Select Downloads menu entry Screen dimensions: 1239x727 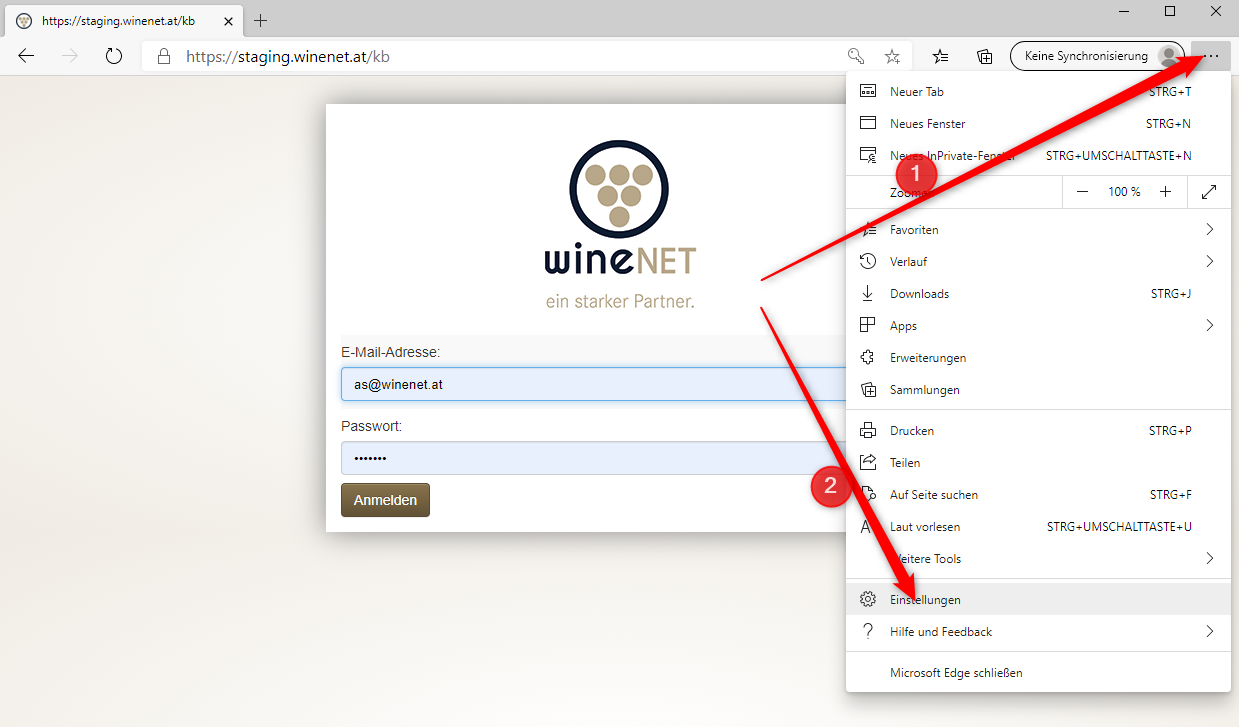(919, 294)
